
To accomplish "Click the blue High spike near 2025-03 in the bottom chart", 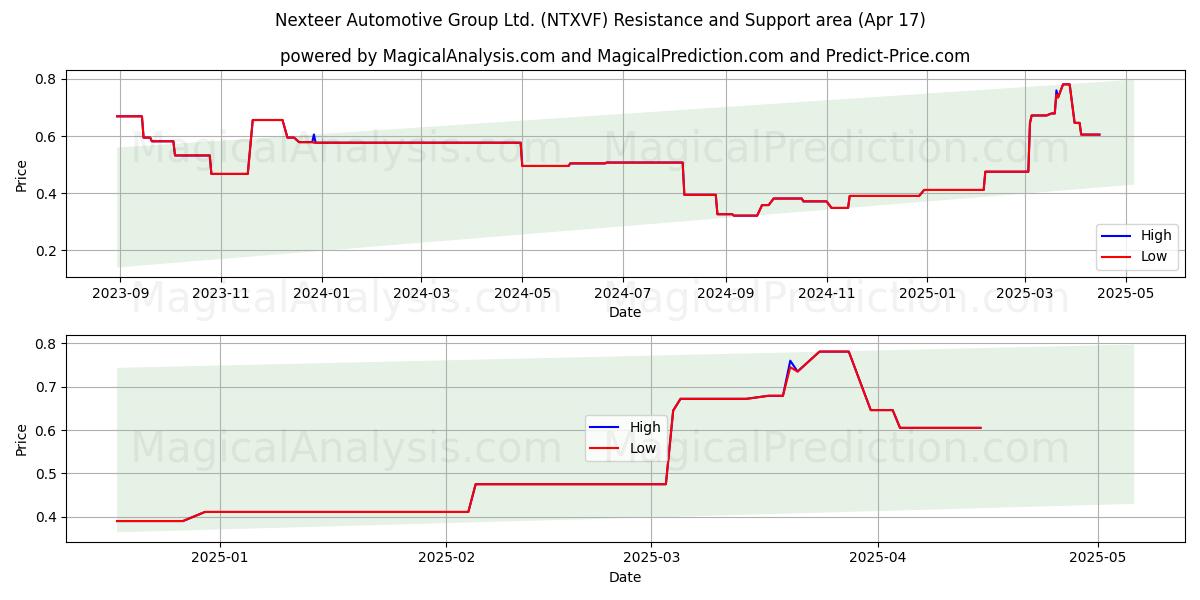I will click(x=790, y=361).
